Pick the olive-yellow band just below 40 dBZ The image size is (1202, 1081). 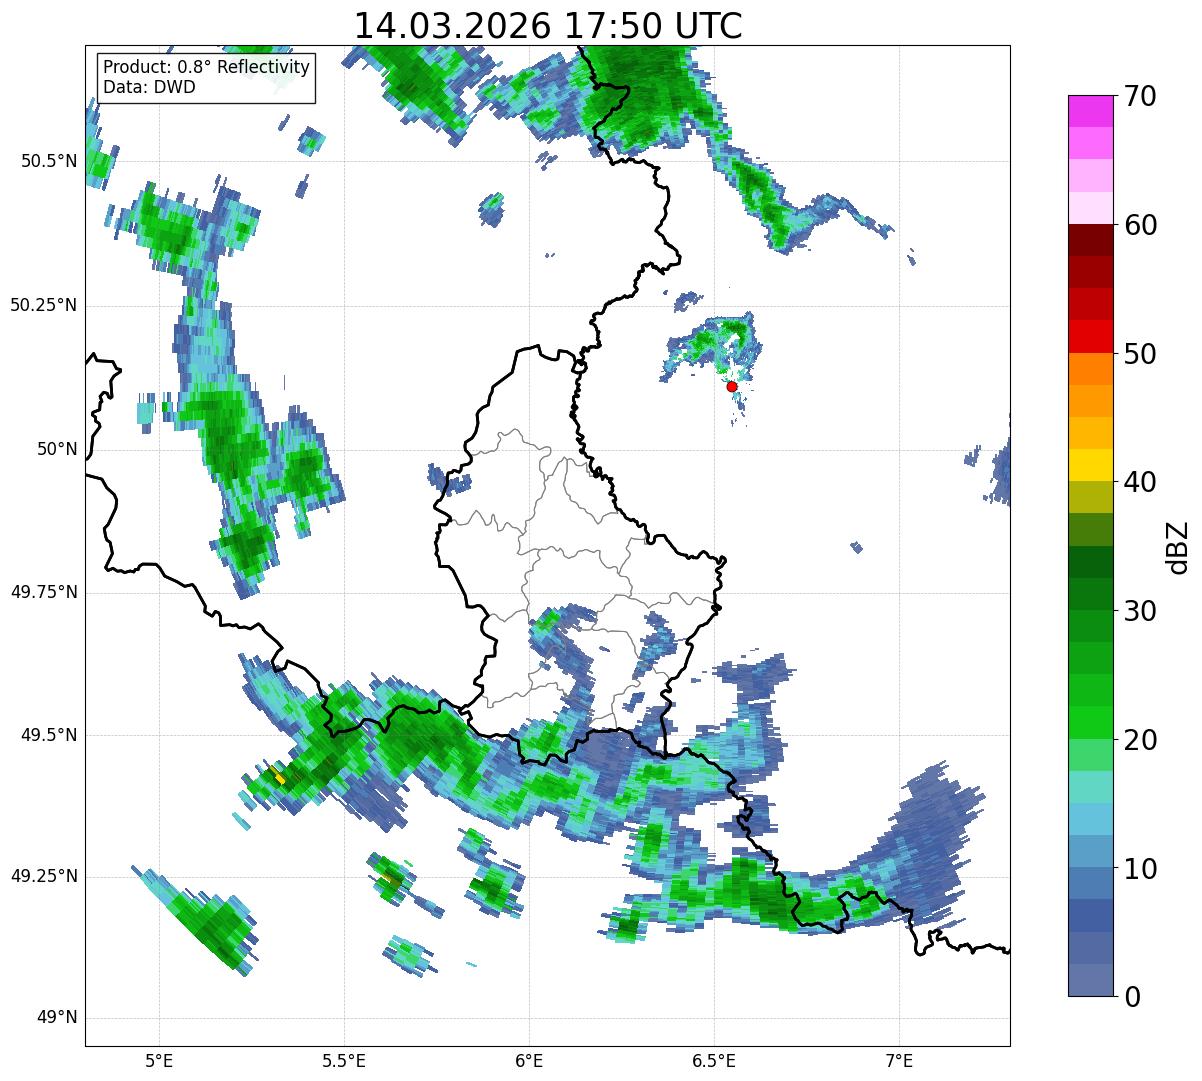(1090, 497)
